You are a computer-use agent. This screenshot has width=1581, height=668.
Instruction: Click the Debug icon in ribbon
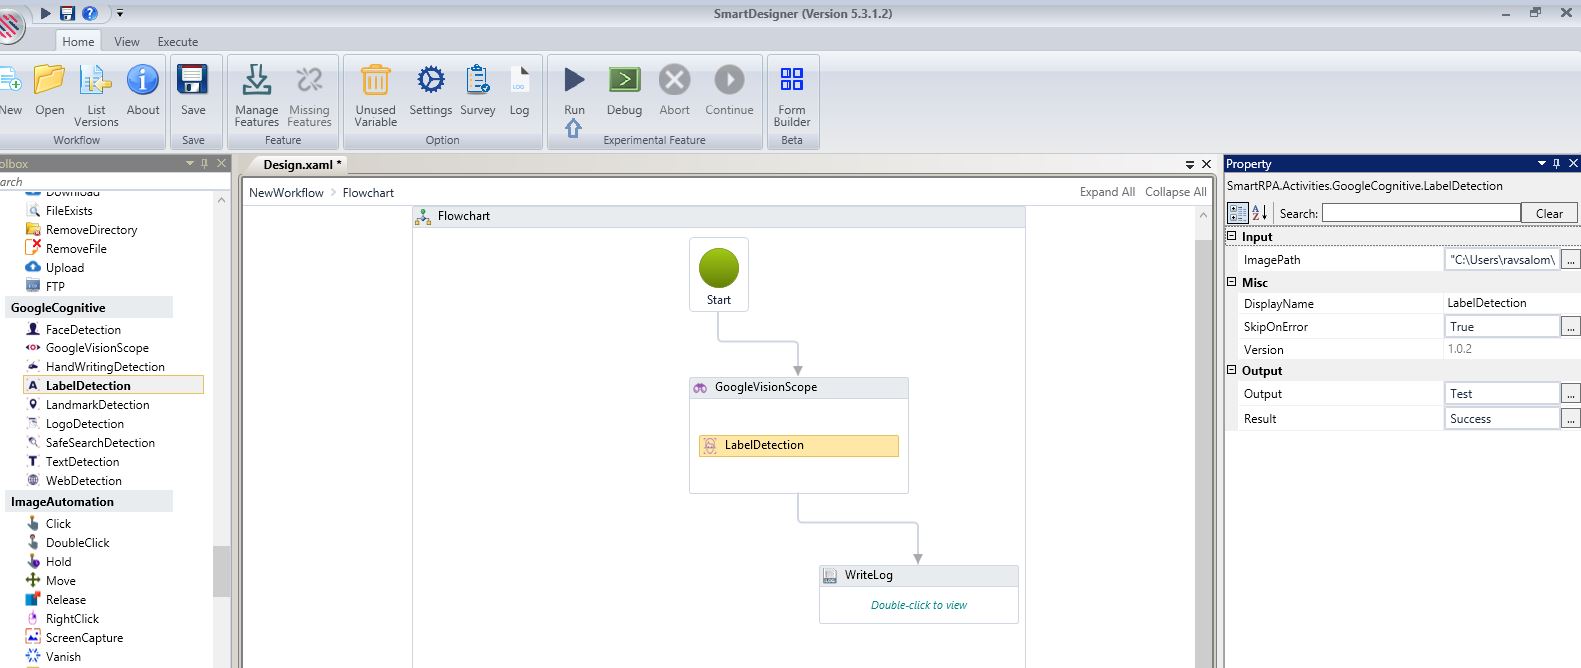pyautogui.click(x=624, y=82)
